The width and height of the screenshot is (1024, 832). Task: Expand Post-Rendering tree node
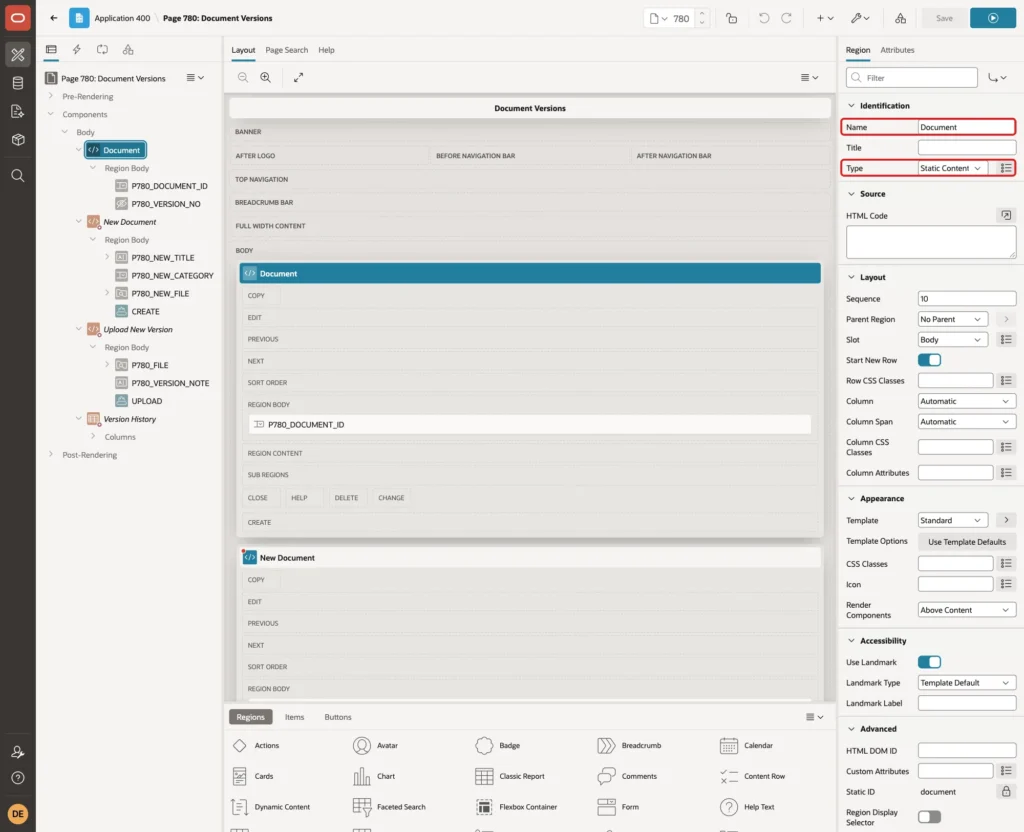50,455
